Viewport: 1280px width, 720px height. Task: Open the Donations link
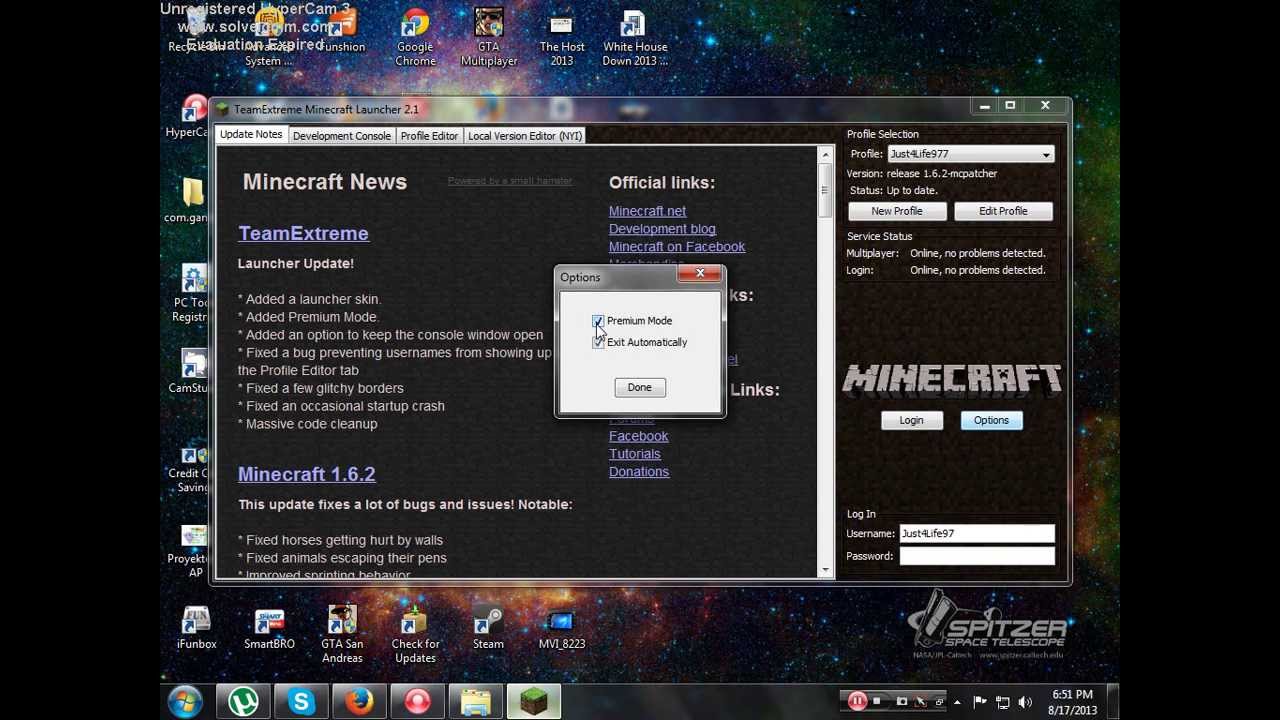(x=639, y=472)
